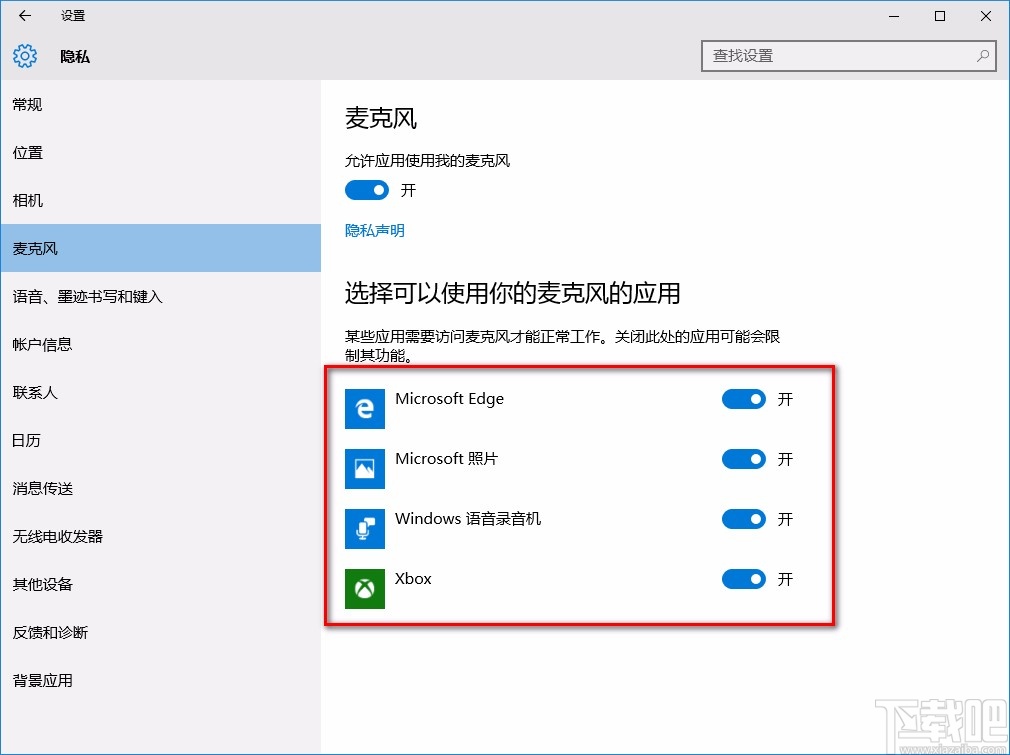The height and width of the screenshot is (755, 1010).
Task: Click the Xbox app icon
Action: click(x=364, y=588)
